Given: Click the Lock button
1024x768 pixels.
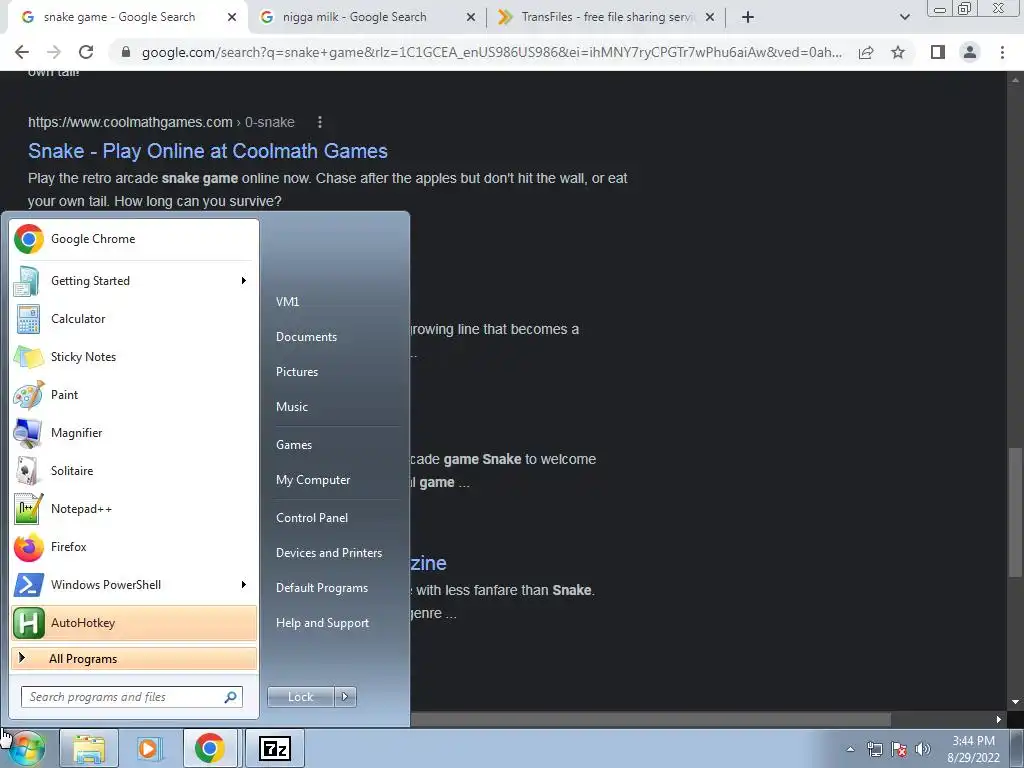Looking at the screenshot, I should pos(300,697).
